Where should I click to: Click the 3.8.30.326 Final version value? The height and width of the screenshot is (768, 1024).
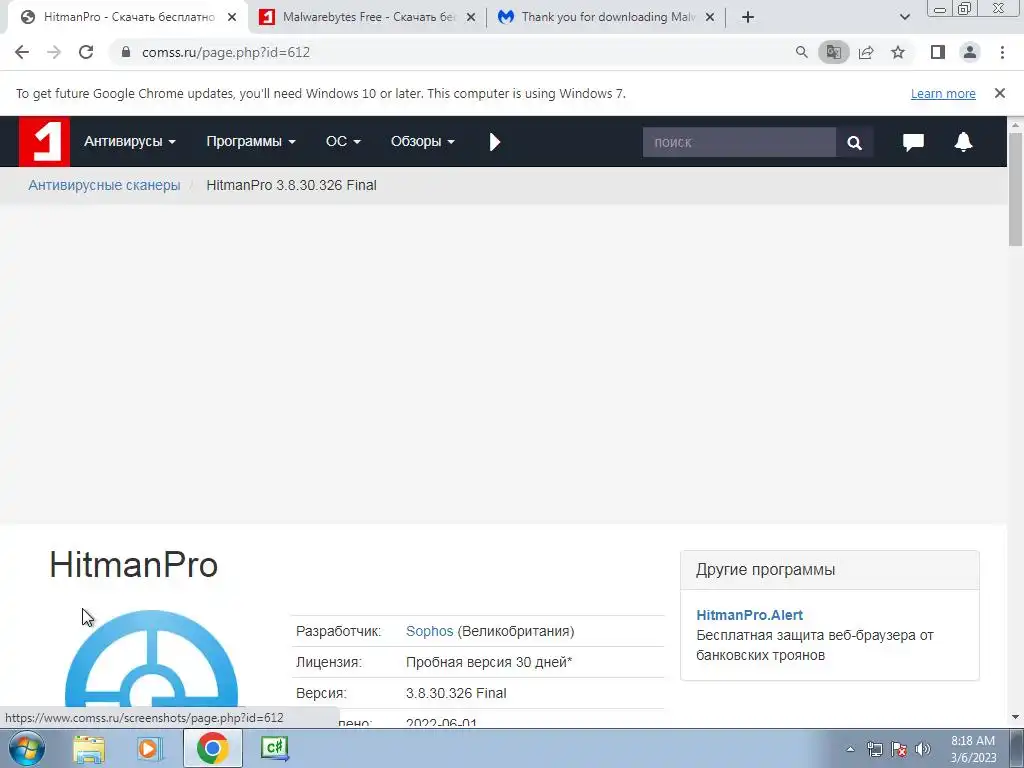pyautogui.click(x=456, y=694)
